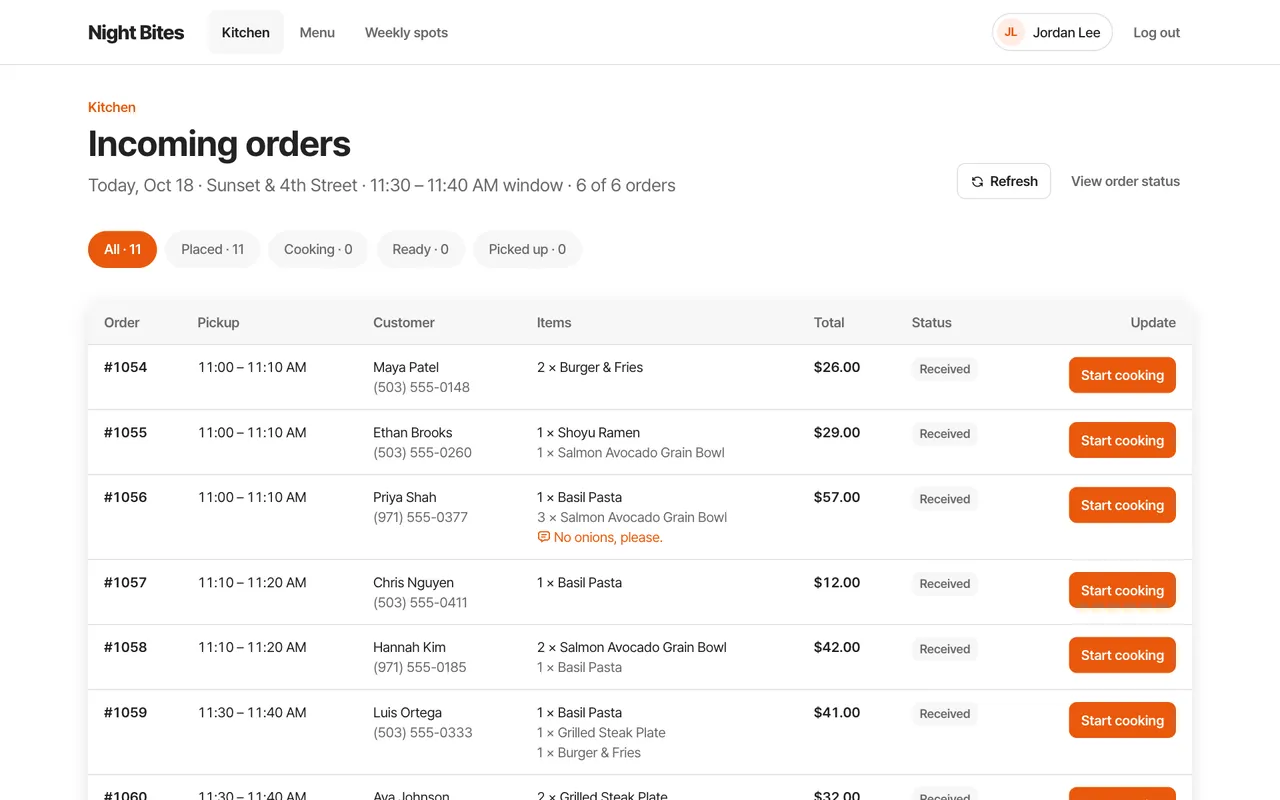Click order number #1056
Image resolution: width=1280 pixels, height=800 pixels.
click(125, 497)
